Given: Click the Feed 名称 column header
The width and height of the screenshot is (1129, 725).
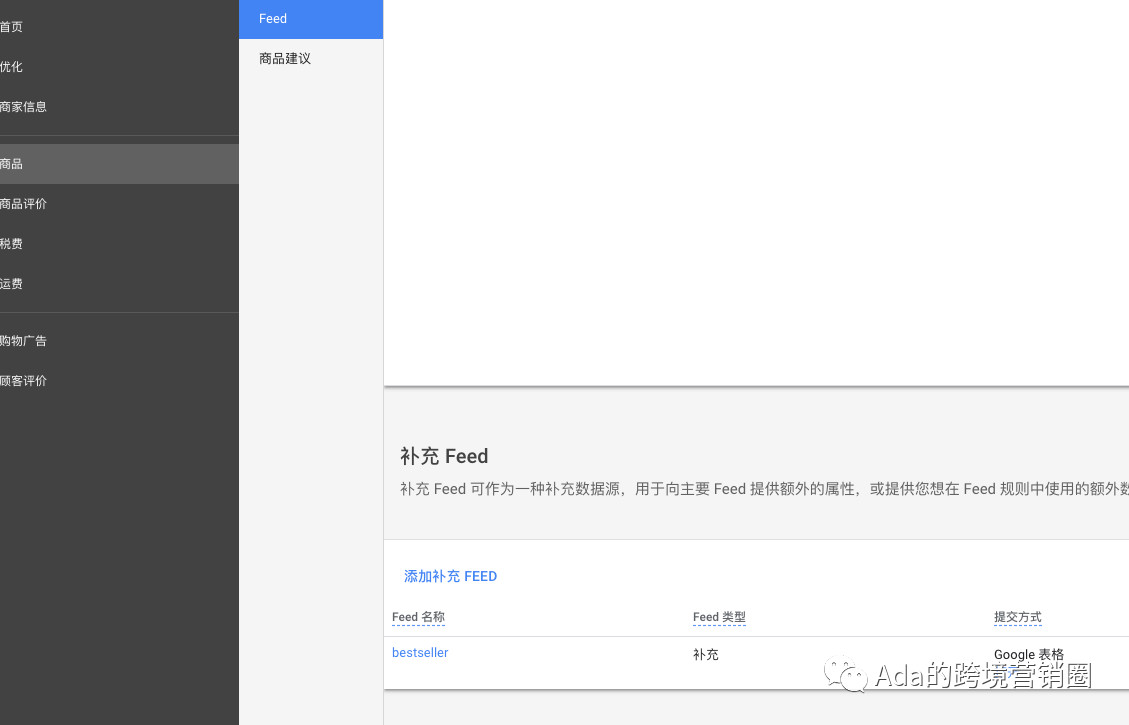Looking at the screenshot, I should coord(418,617).
